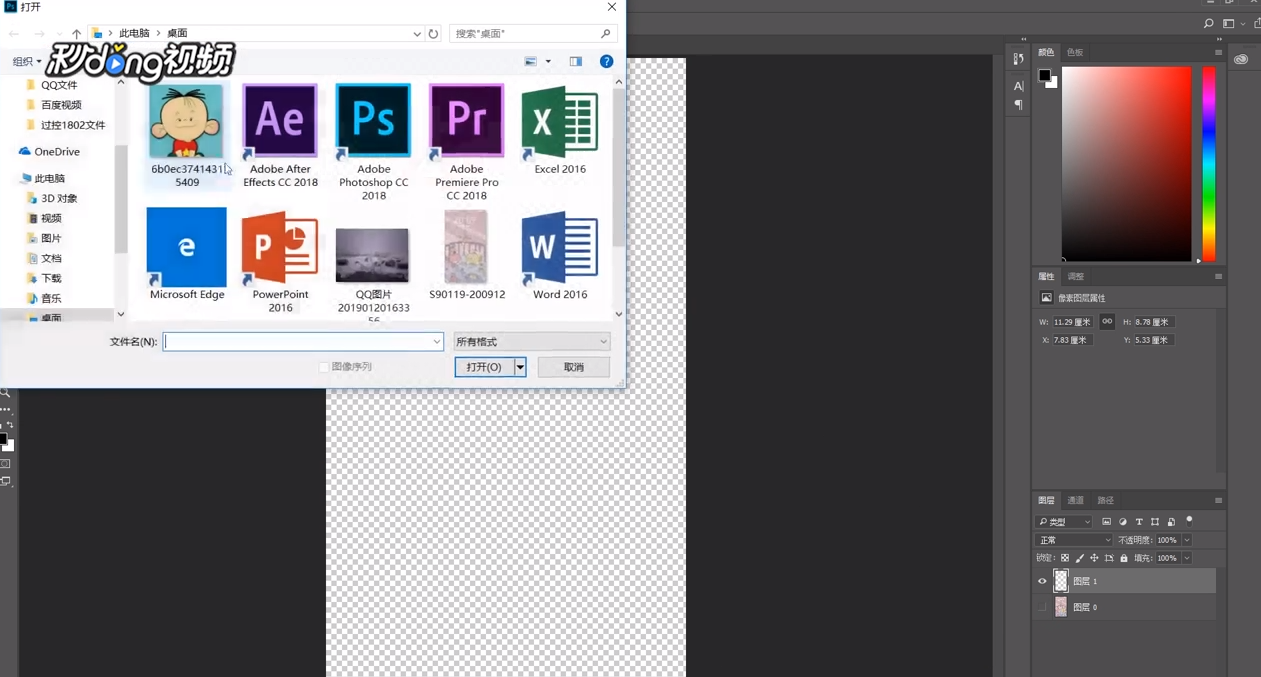Open the 过控1802文件 folder

pyautogui.click(x=65, y=125)
